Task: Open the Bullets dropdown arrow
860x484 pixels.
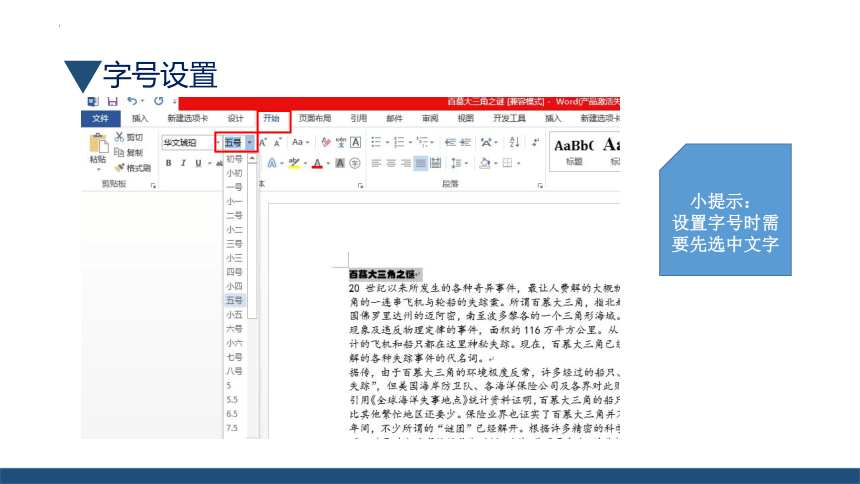Action: [387, 143]
